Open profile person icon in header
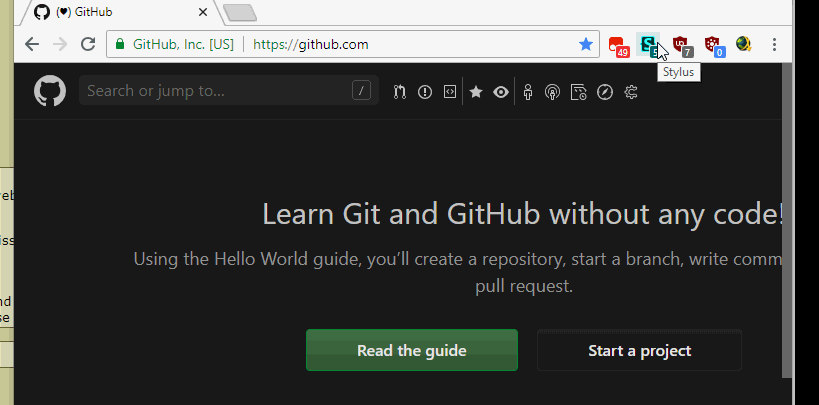Image resolution: width=819 pixels, height=405 pixels. [x=528, y=92]
